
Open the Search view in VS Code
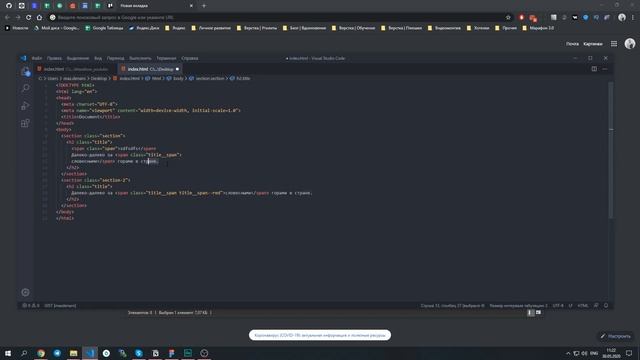click(x=25, y=88)
